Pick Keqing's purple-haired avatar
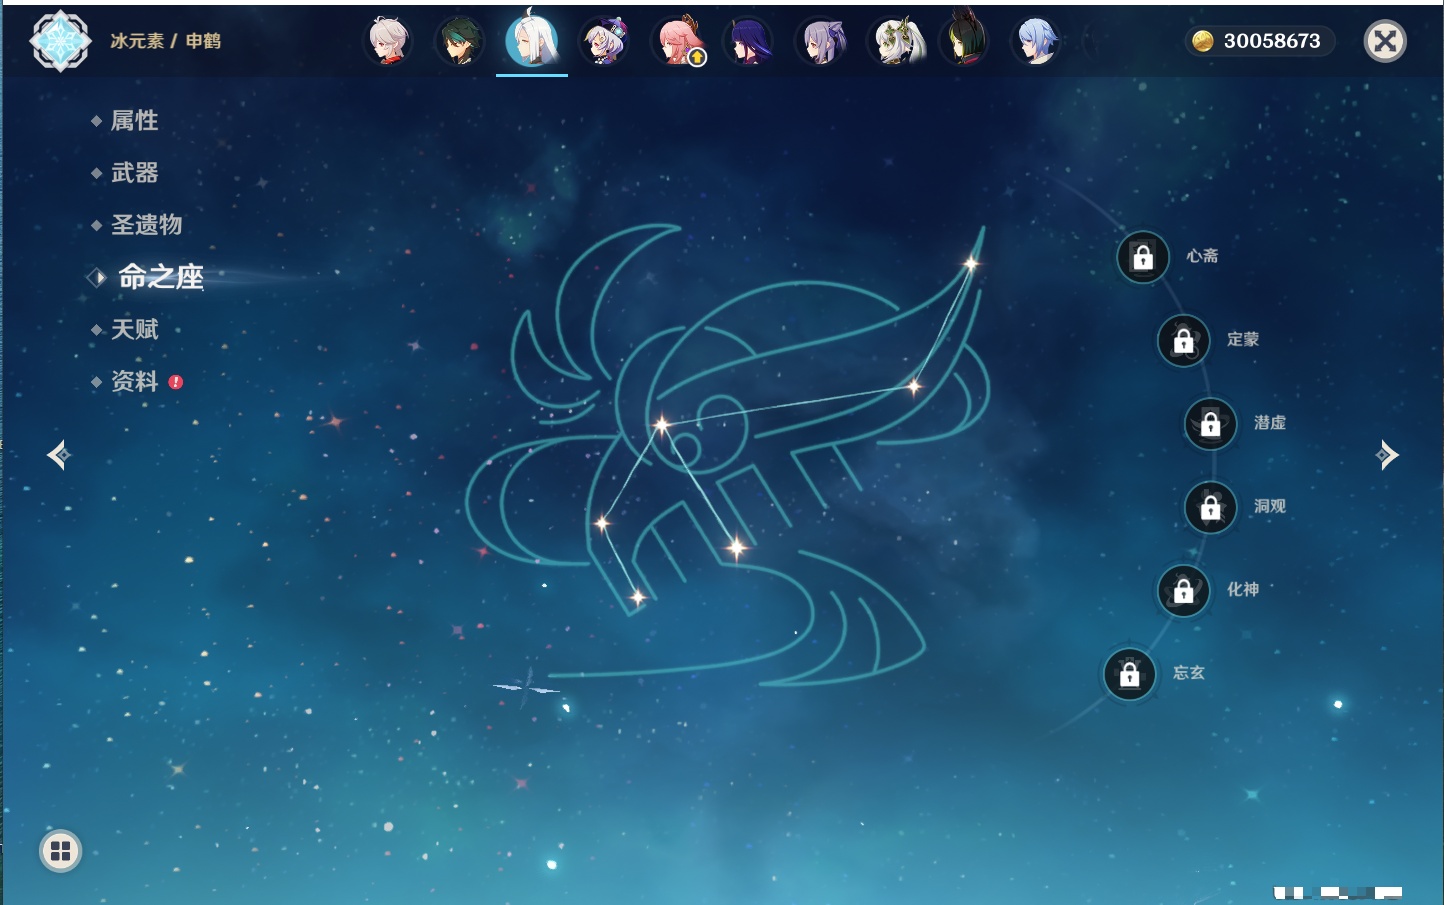This screenshot has width=1444, height=905. pyautogui.click(x=822, y=41)
